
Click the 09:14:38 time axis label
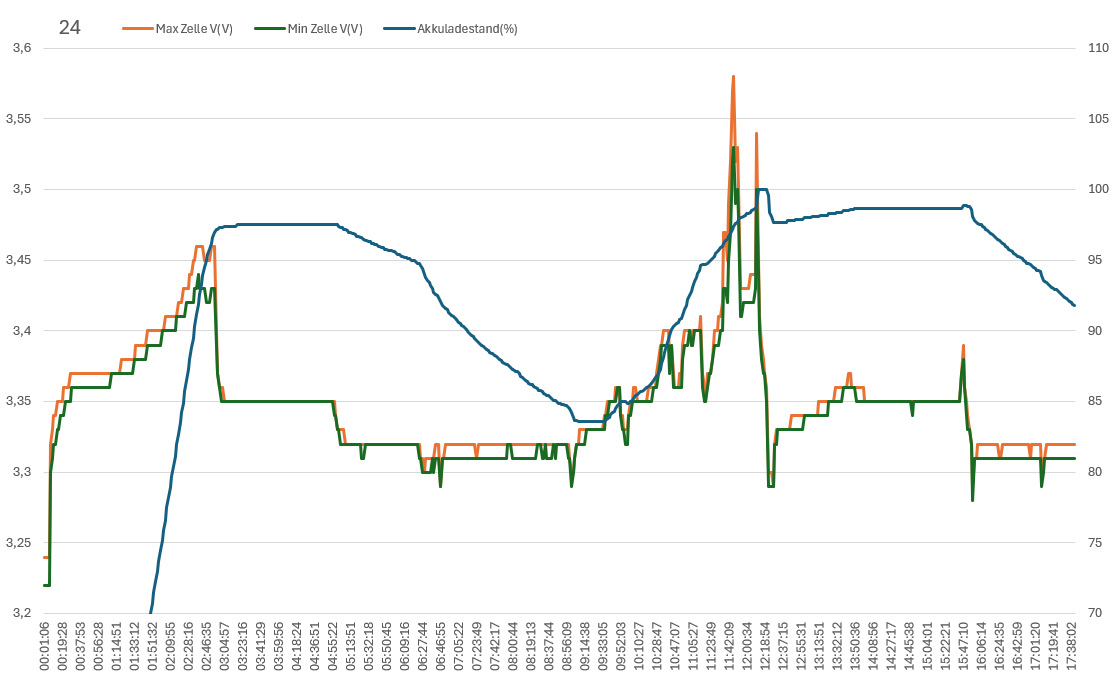click(x=585, y=648)
